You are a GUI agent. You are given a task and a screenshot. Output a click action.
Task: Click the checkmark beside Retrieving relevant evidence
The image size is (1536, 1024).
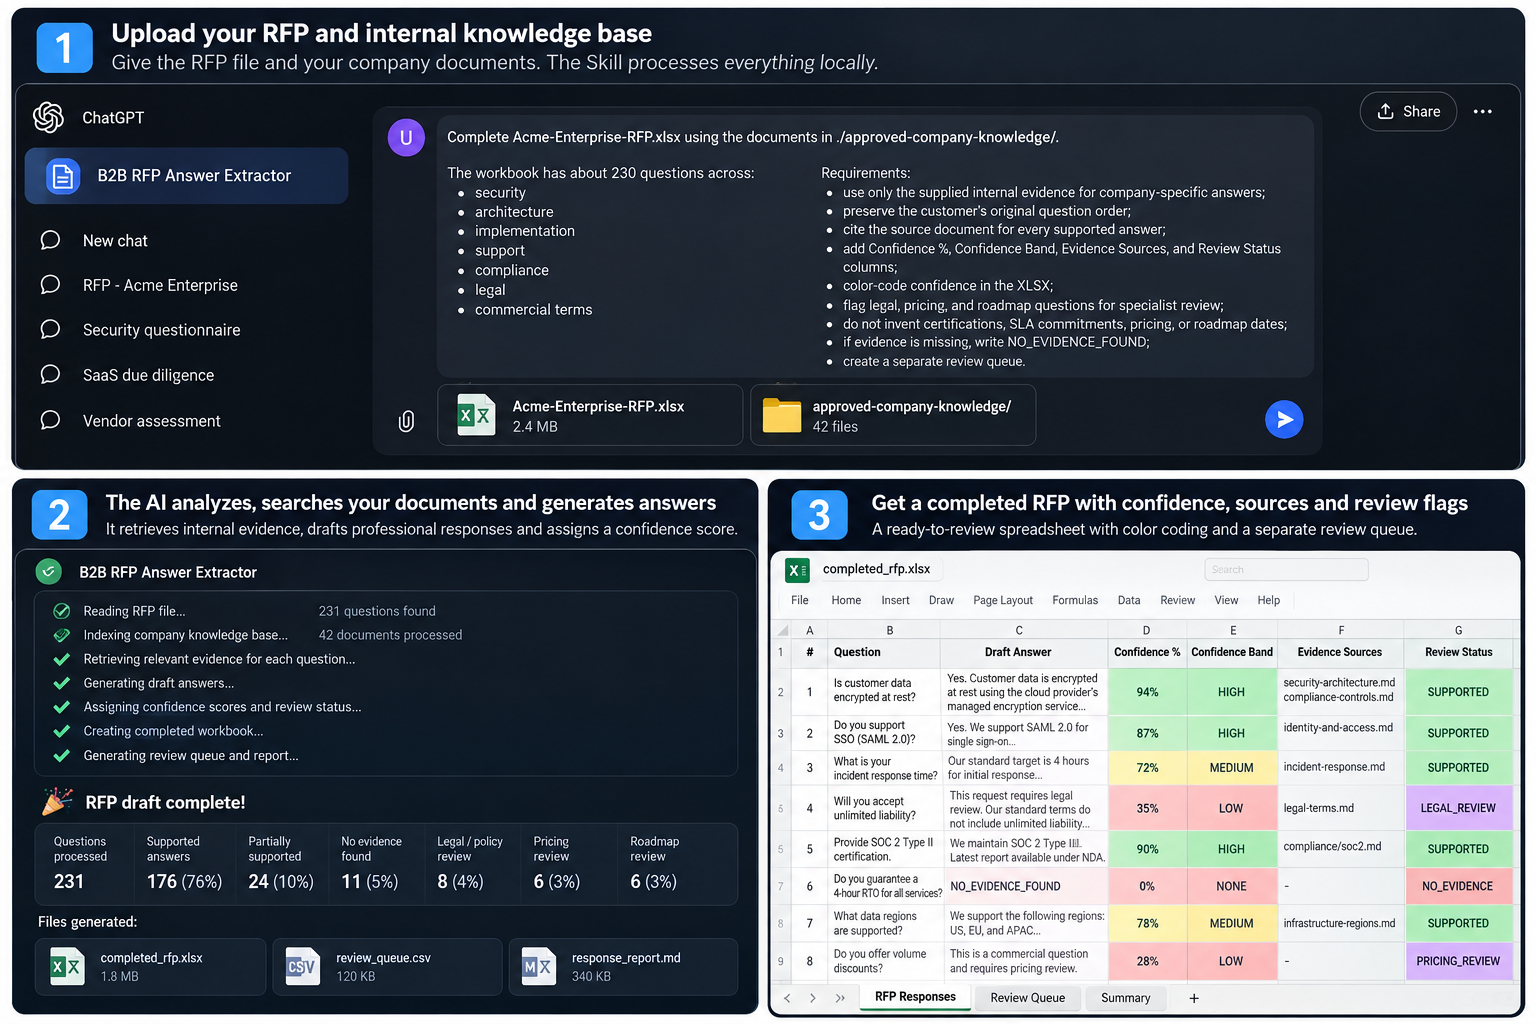tap(62, 659)
